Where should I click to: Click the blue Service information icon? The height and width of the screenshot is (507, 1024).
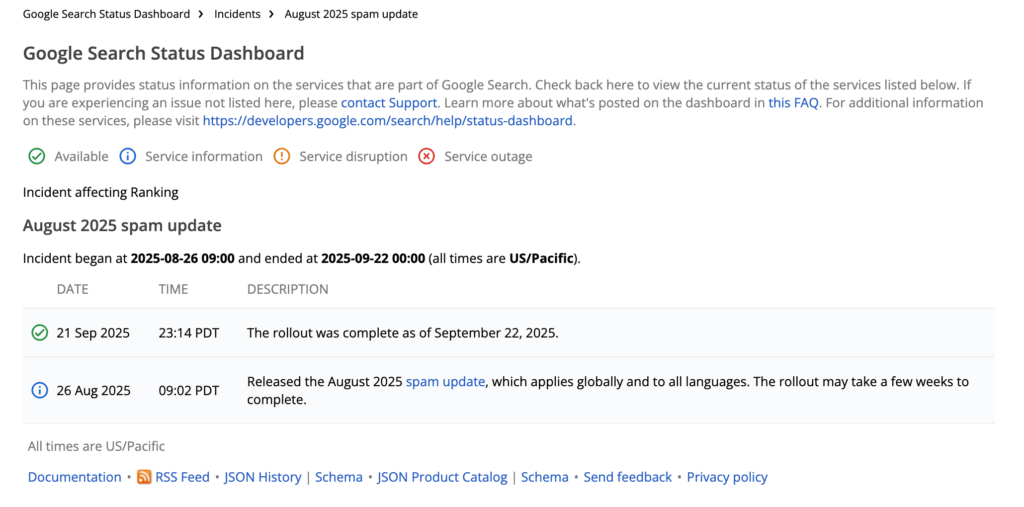point(127,156)
